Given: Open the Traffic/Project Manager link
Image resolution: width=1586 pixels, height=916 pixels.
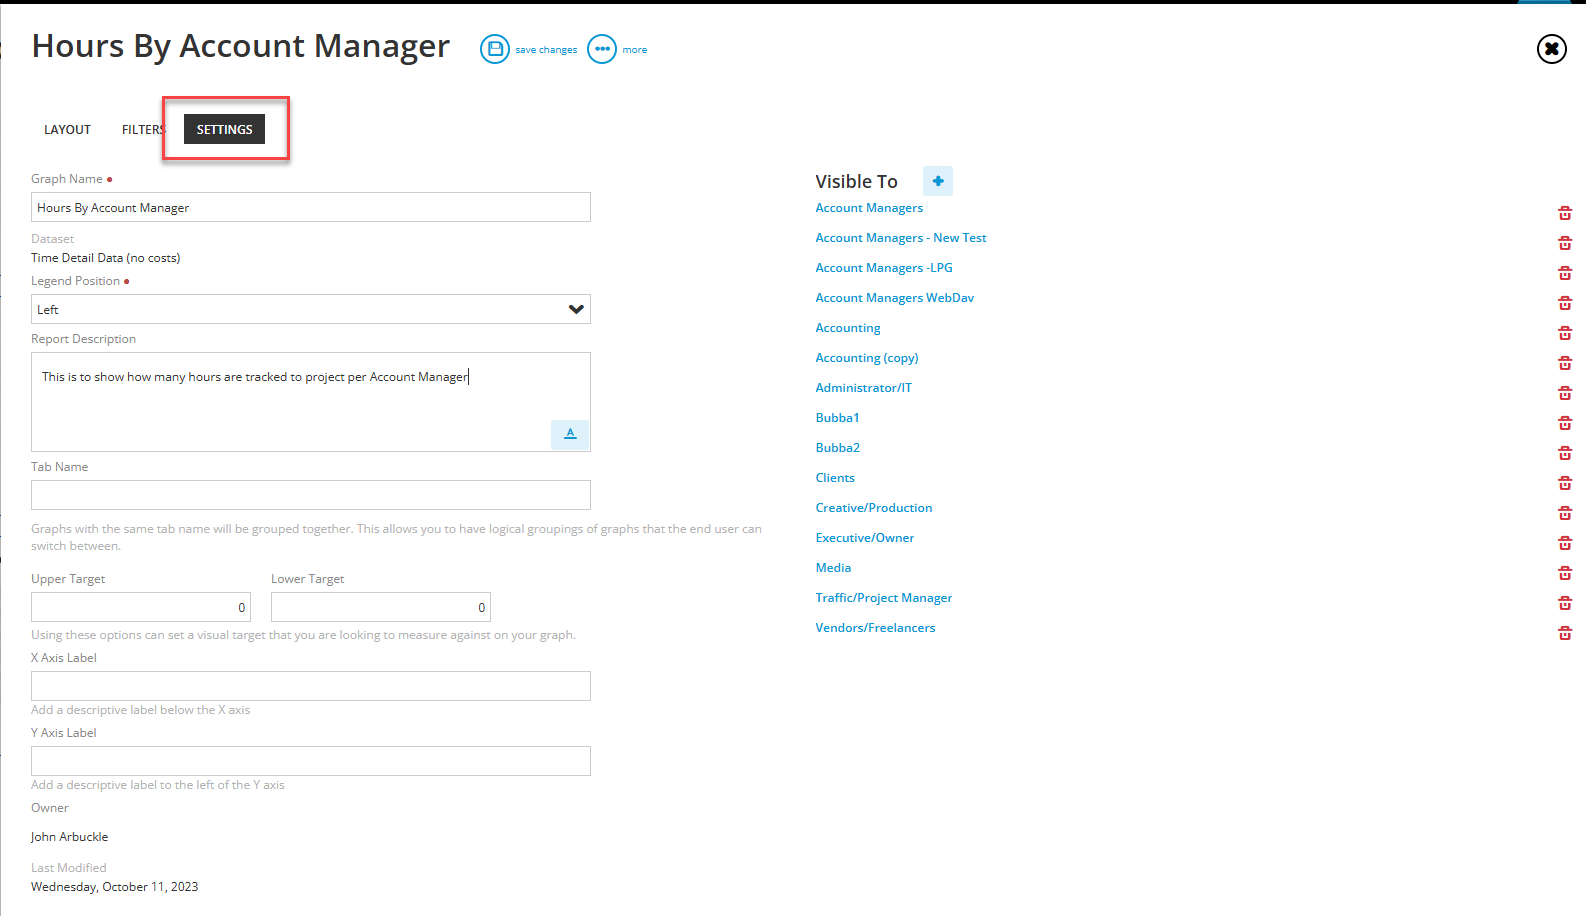Looking at the screenshot, I should click(884, 598).
